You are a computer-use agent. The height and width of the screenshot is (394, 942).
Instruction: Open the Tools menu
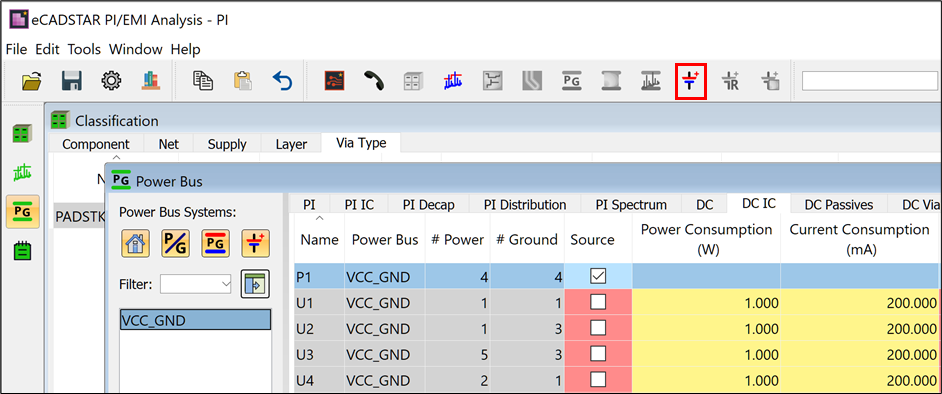click(84, 49)
